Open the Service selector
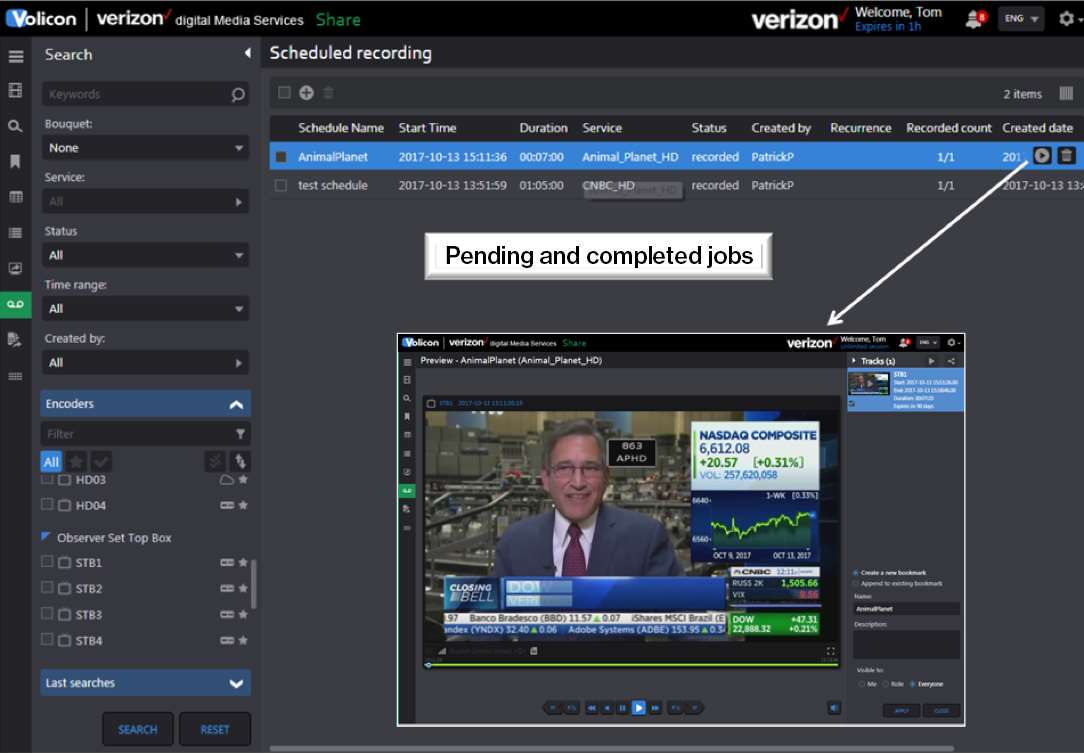This screenshot has width=1084, height=754. coord(146,202)
